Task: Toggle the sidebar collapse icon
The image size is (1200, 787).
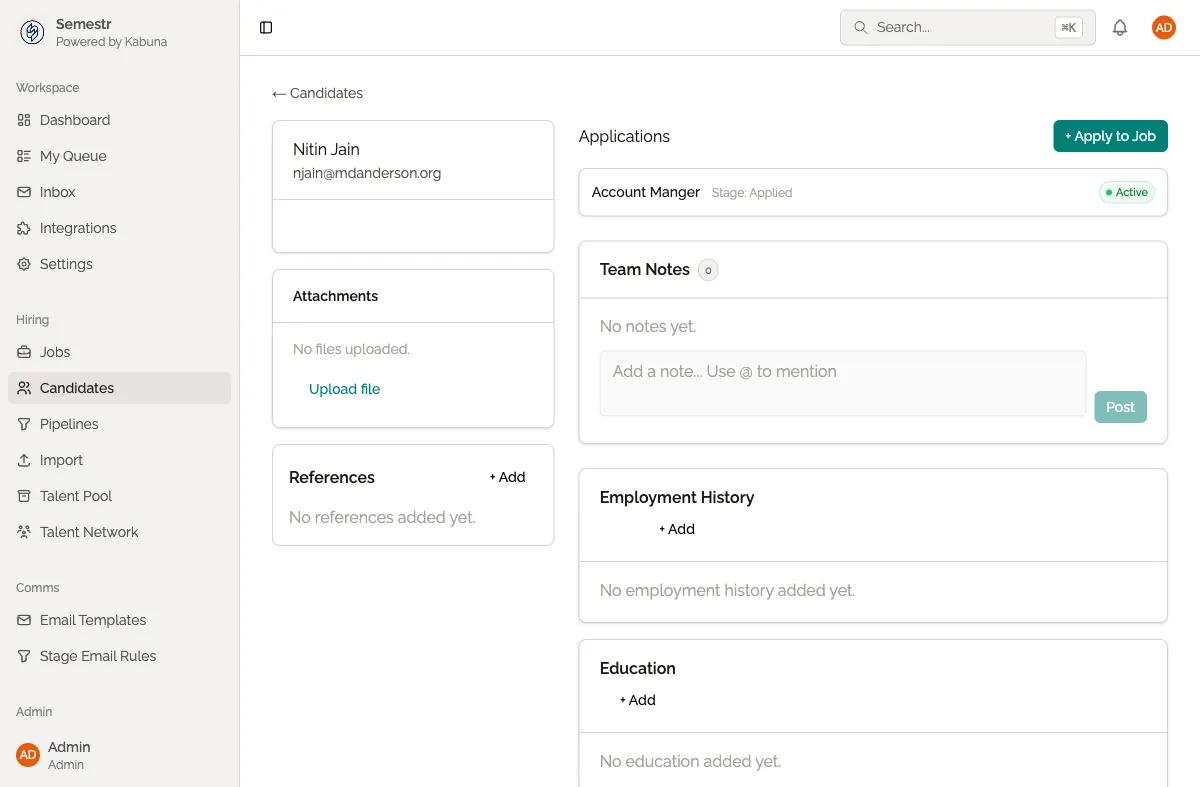Action: (x=266, y=28)
